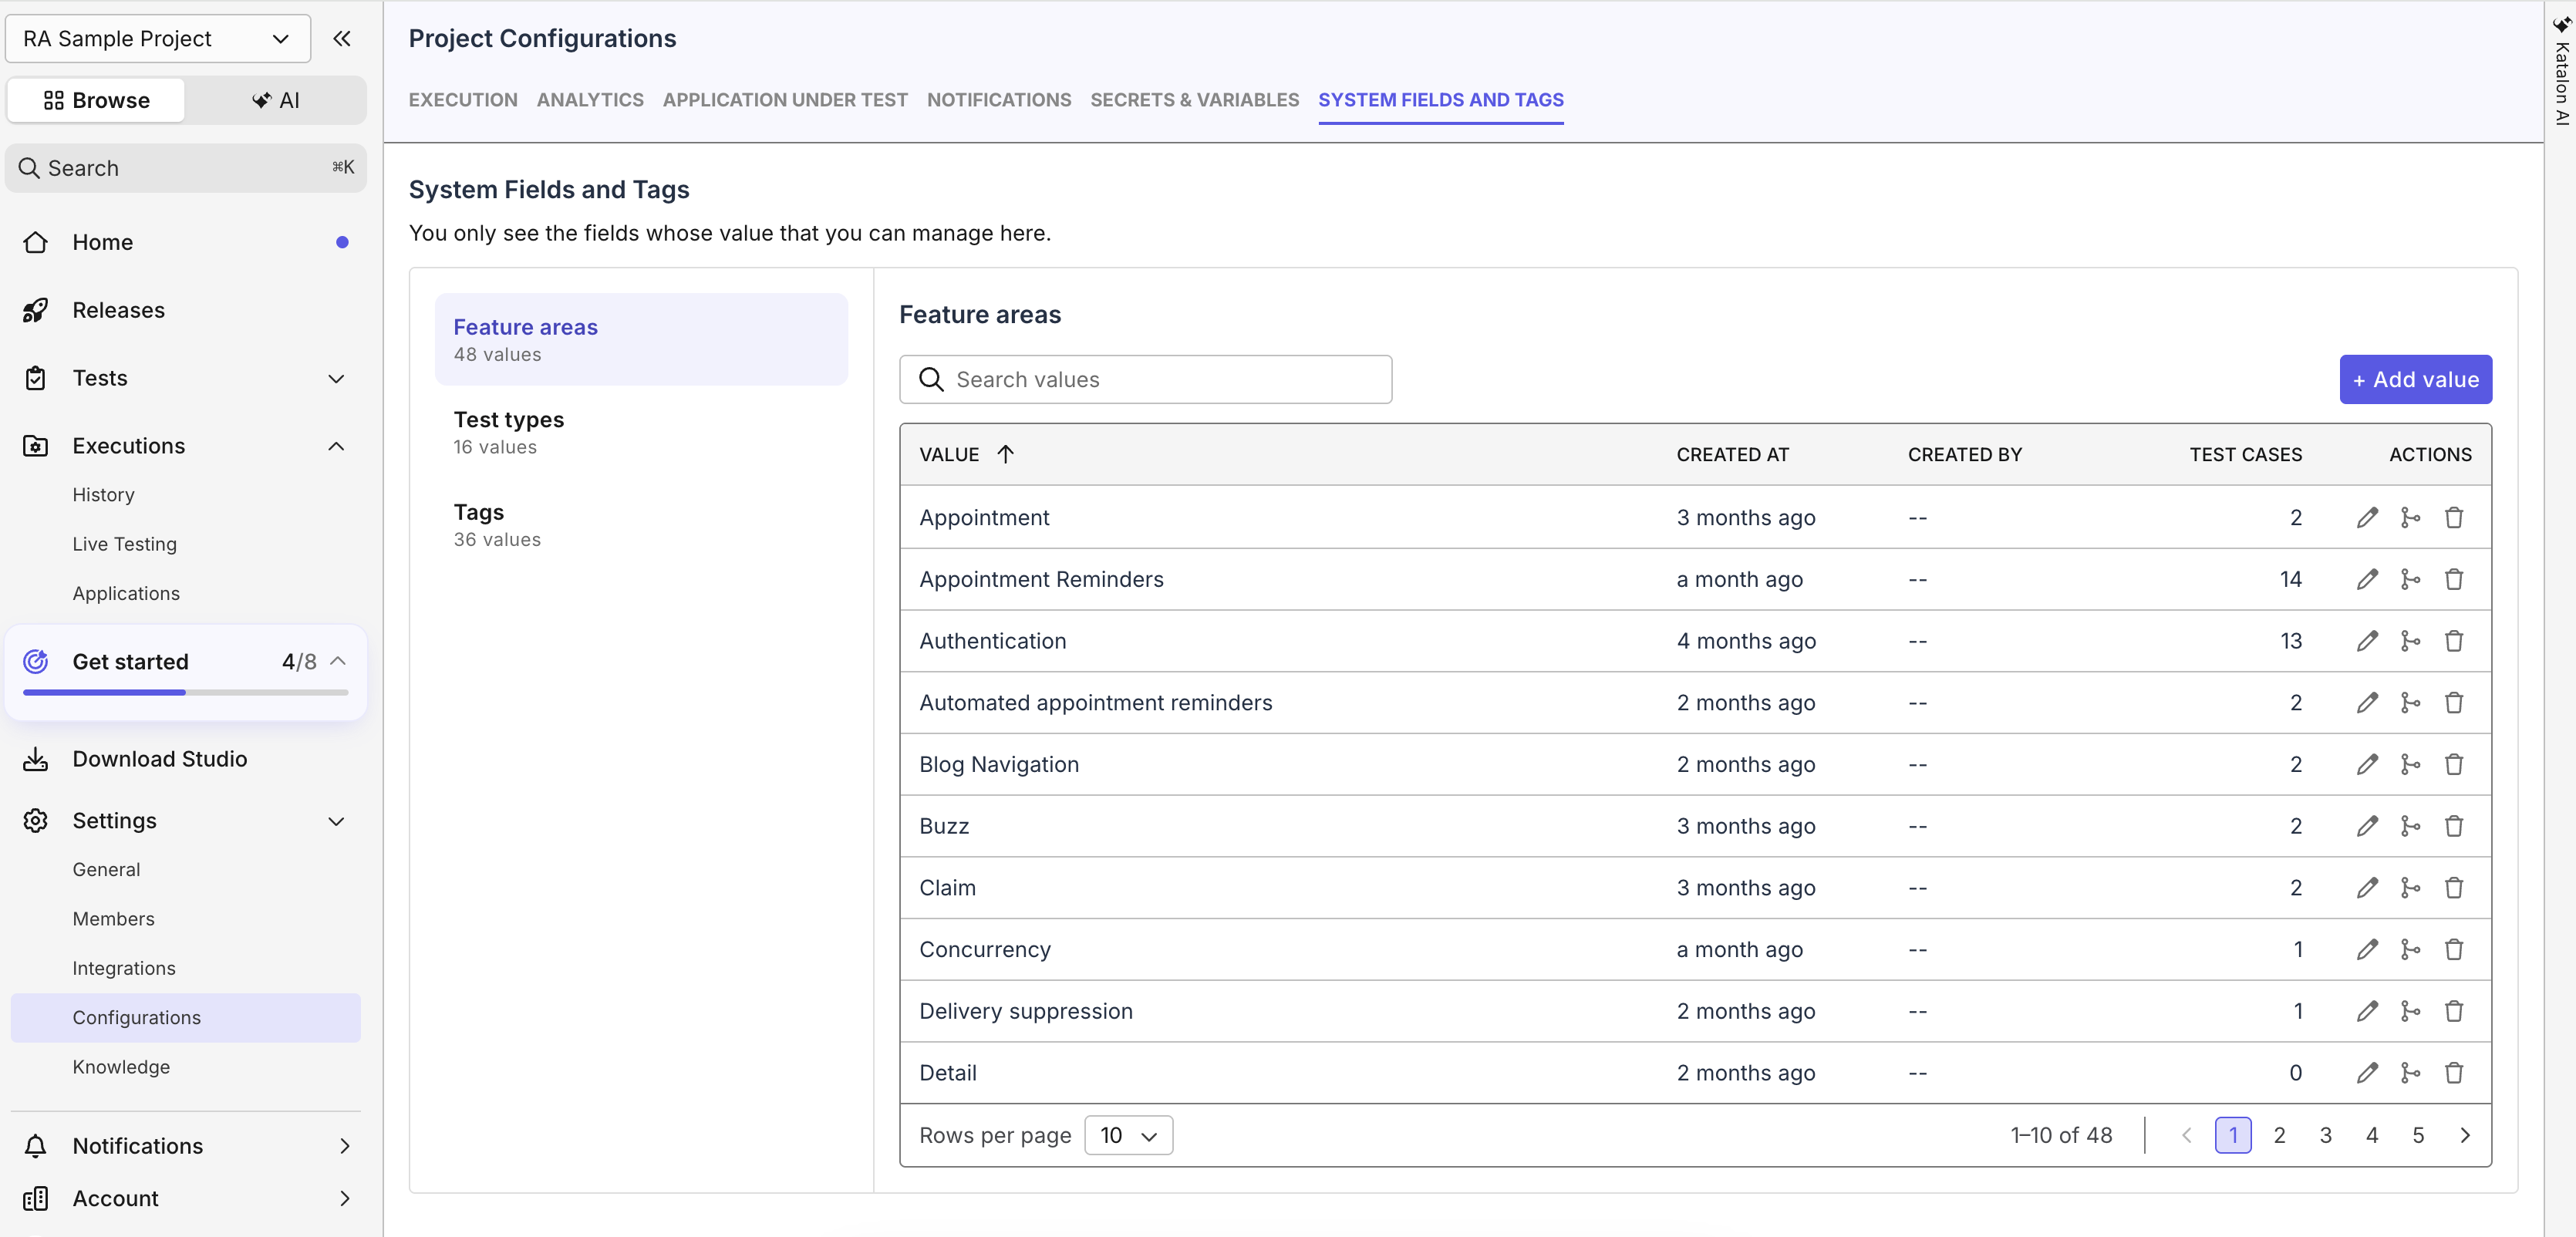
Task: Sort by VALUE column arrow
Action: click(1005, 454)
